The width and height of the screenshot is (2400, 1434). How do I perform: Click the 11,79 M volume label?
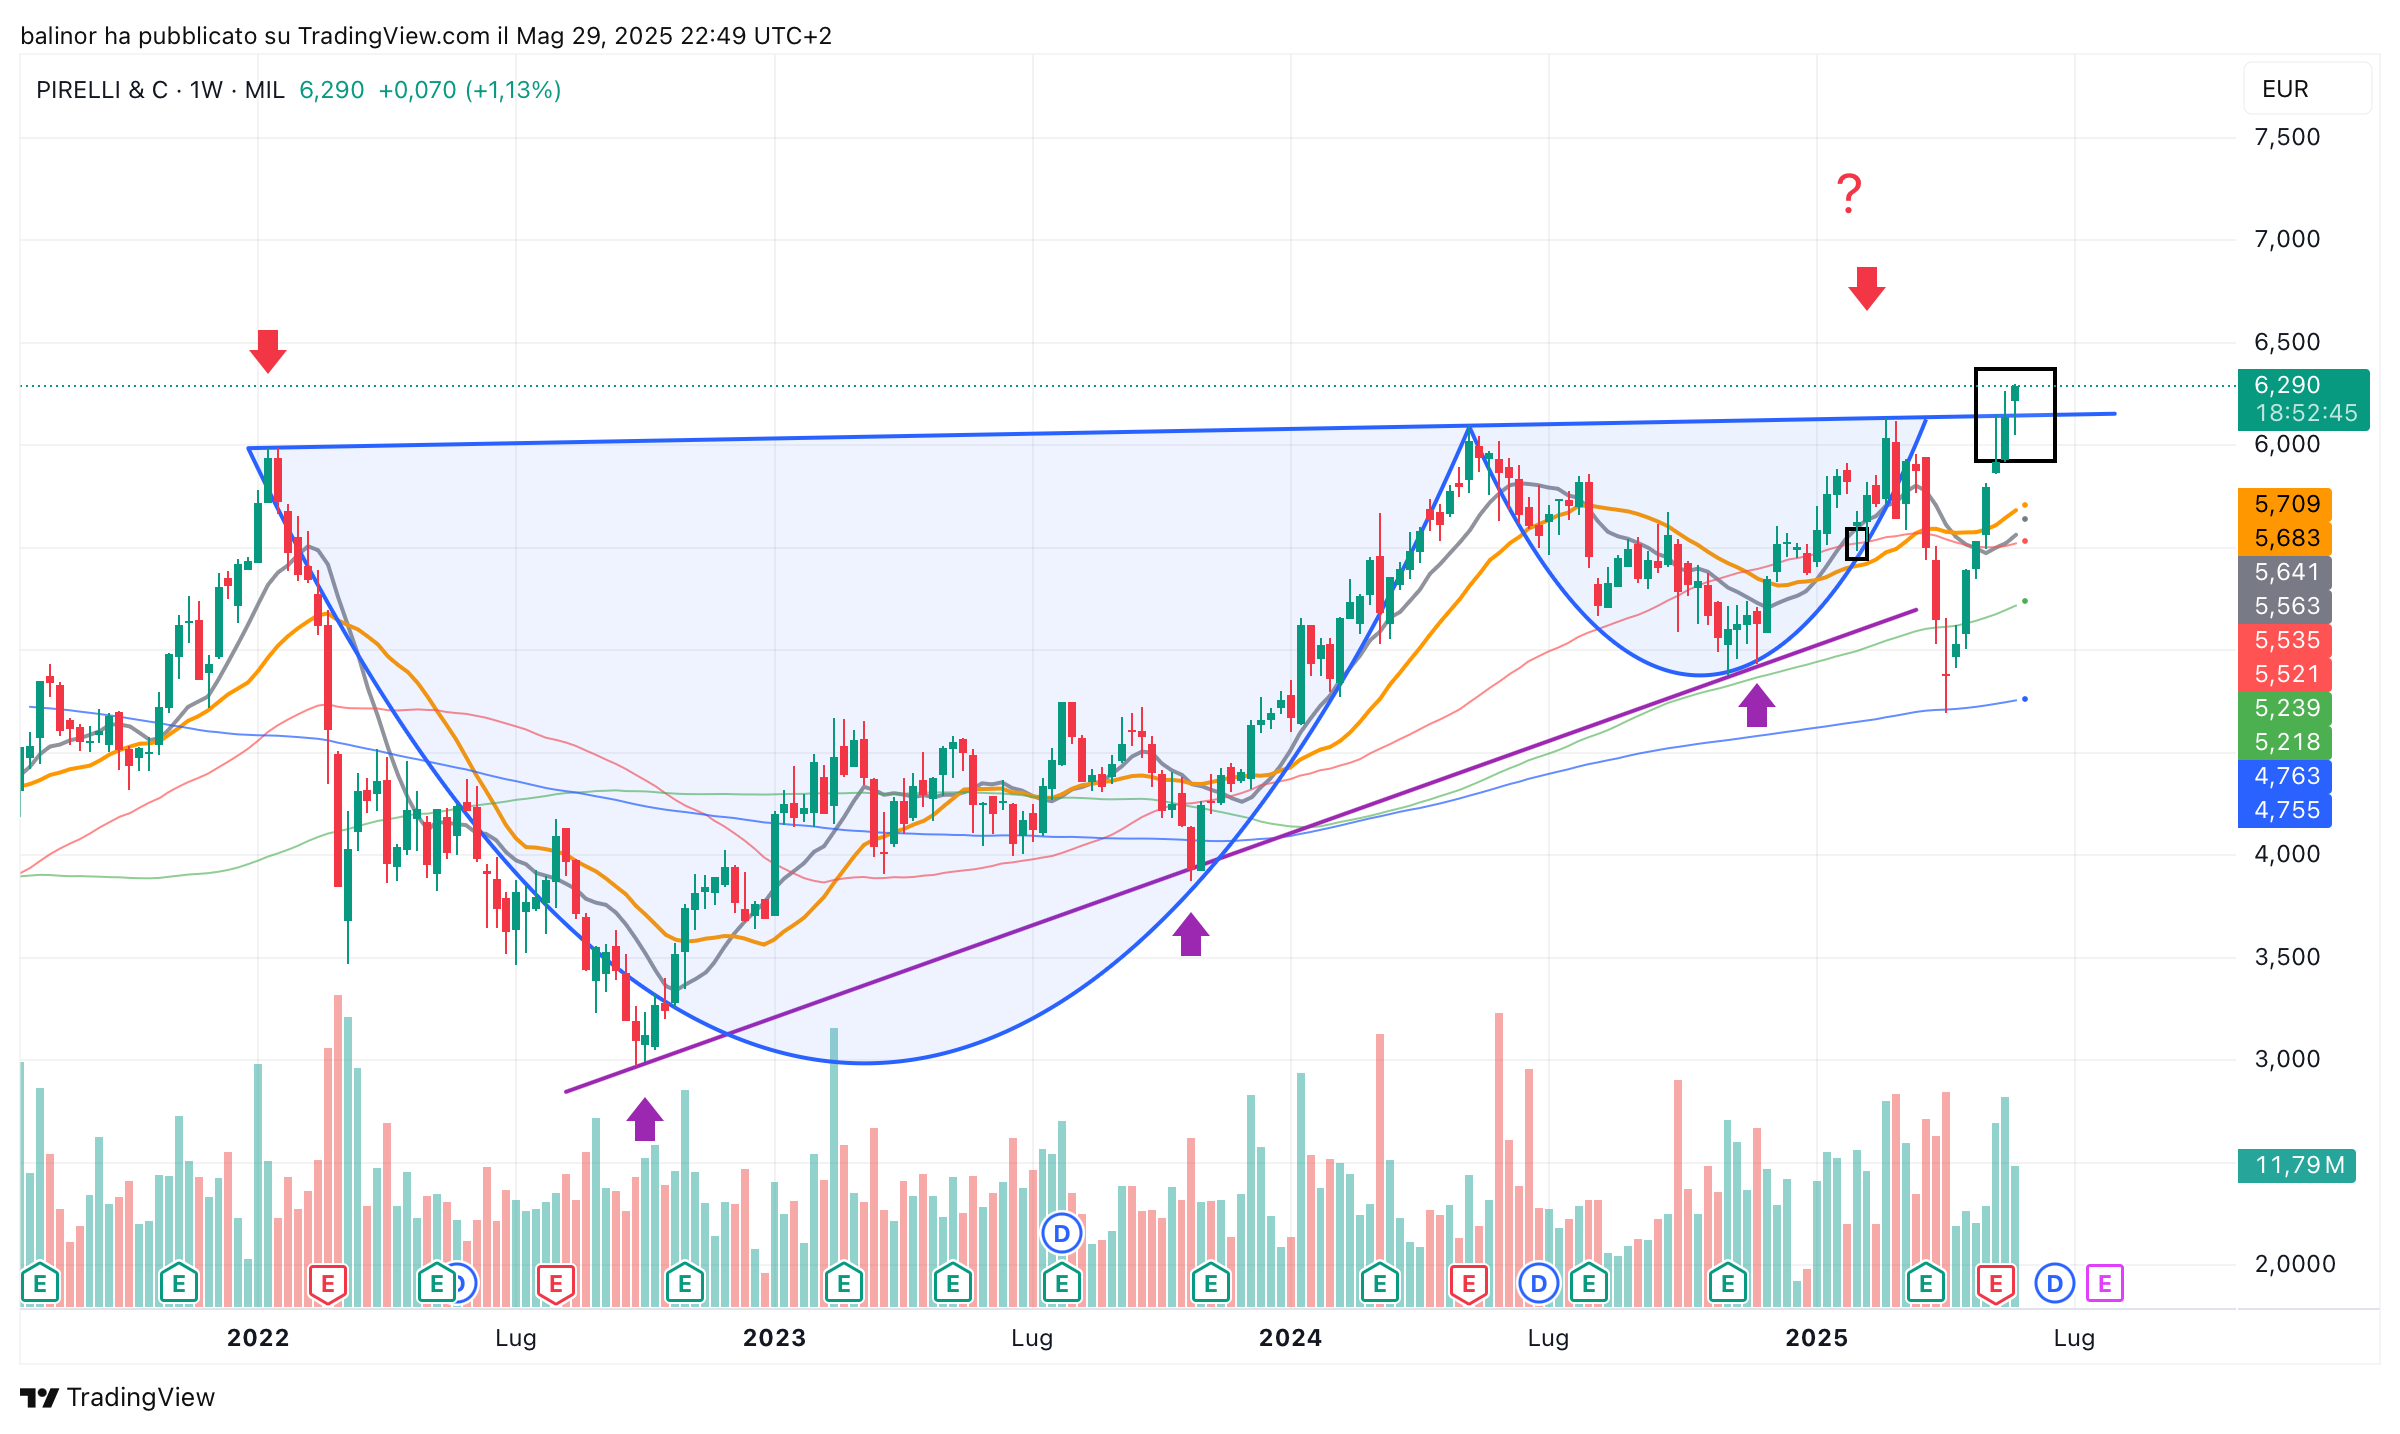click(2297, 1165)
